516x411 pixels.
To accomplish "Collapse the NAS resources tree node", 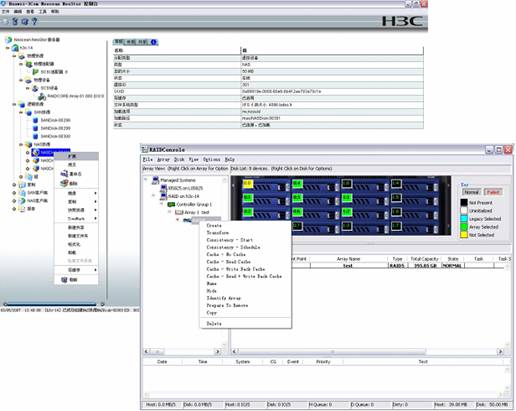I will point(21,145).
